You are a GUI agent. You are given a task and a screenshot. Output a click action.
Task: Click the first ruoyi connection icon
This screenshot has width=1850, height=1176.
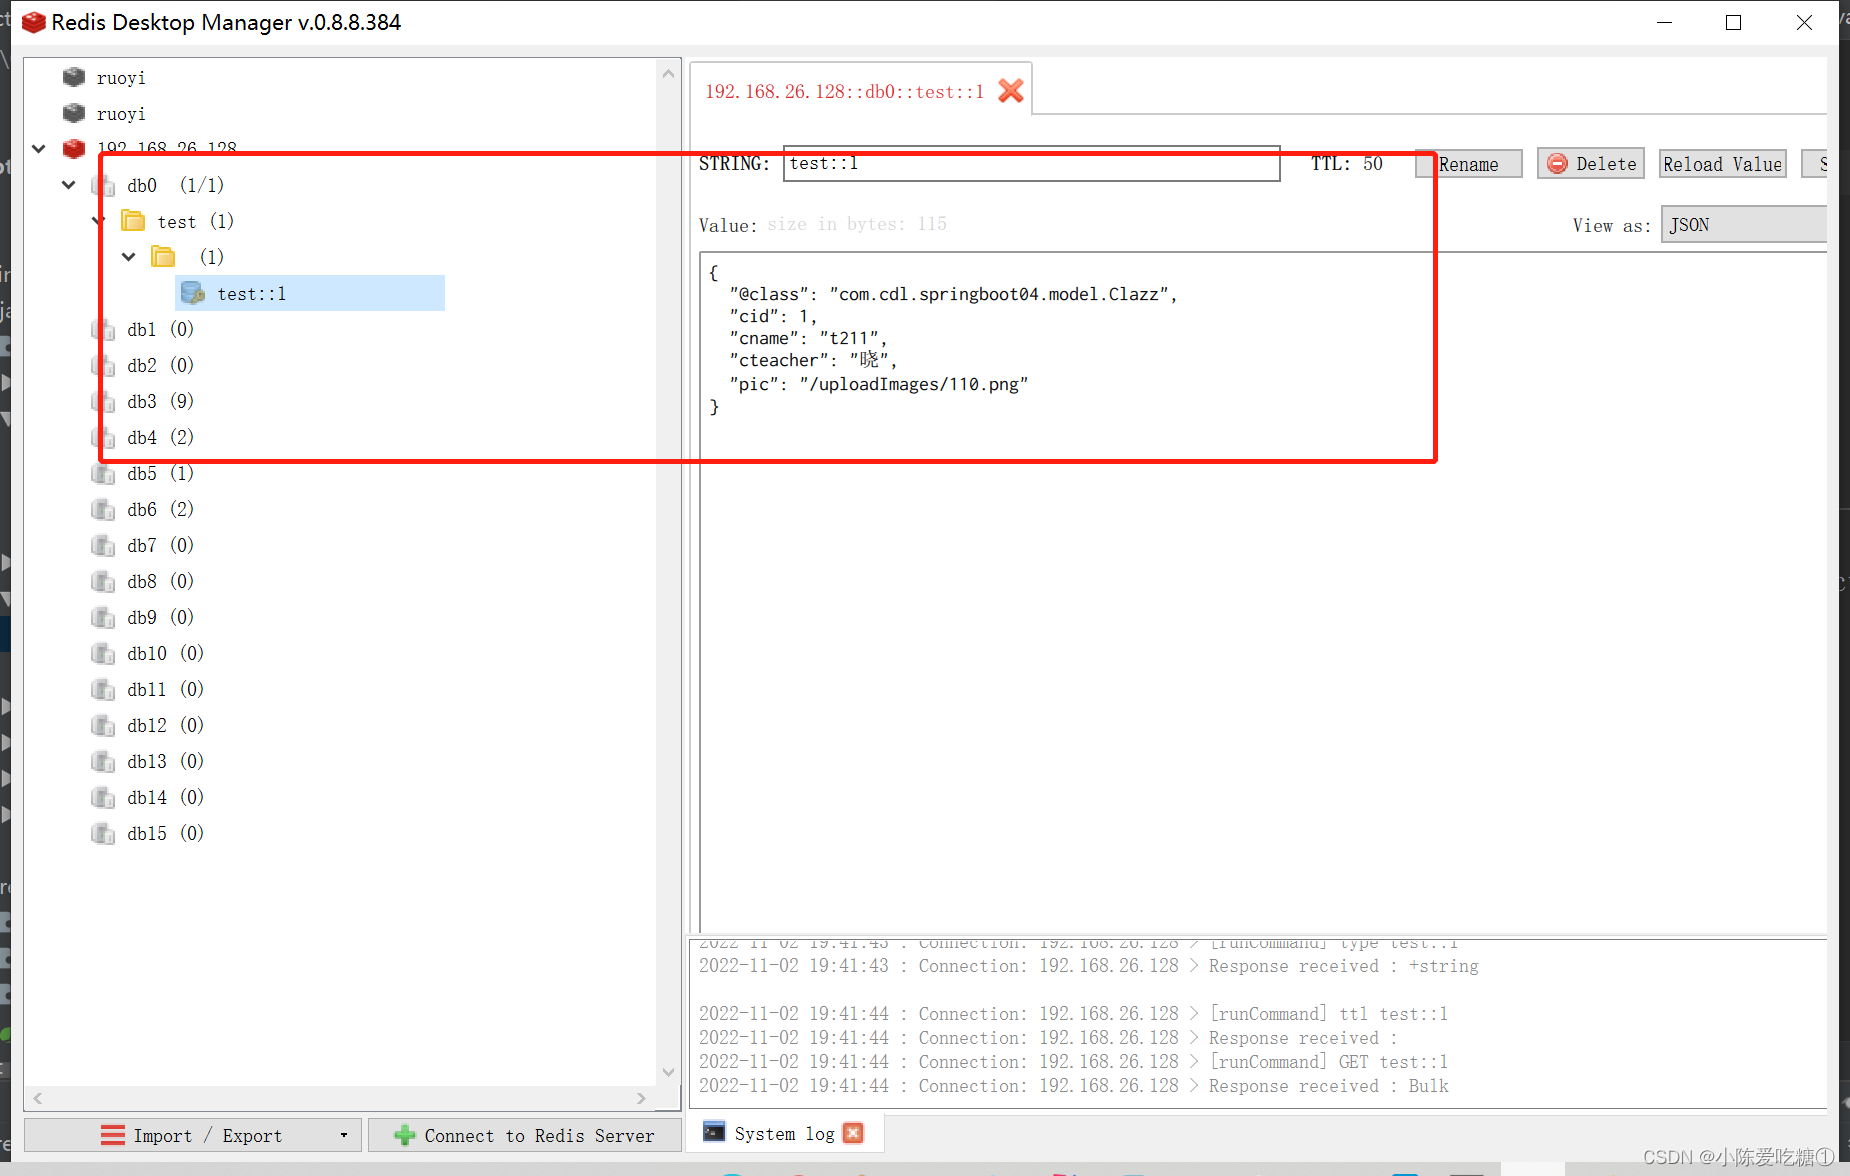pos(74,77)
